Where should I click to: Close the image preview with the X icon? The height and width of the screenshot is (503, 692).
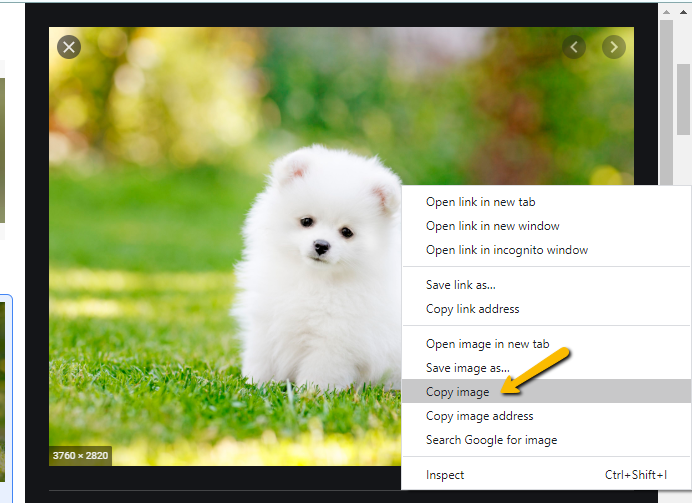point(68,47)
